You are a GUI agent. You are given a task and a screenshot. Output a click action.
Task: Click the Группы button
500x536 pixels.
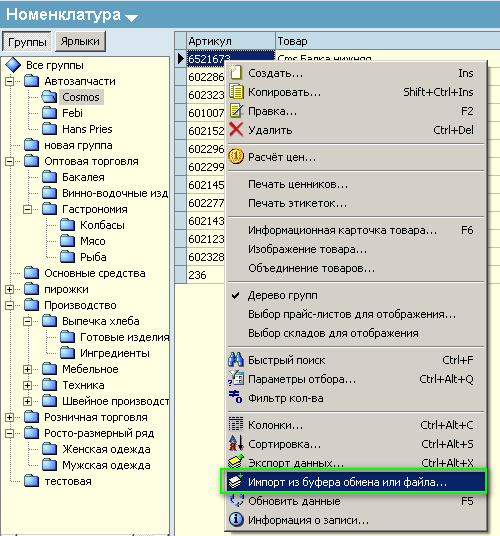(27, 42)
